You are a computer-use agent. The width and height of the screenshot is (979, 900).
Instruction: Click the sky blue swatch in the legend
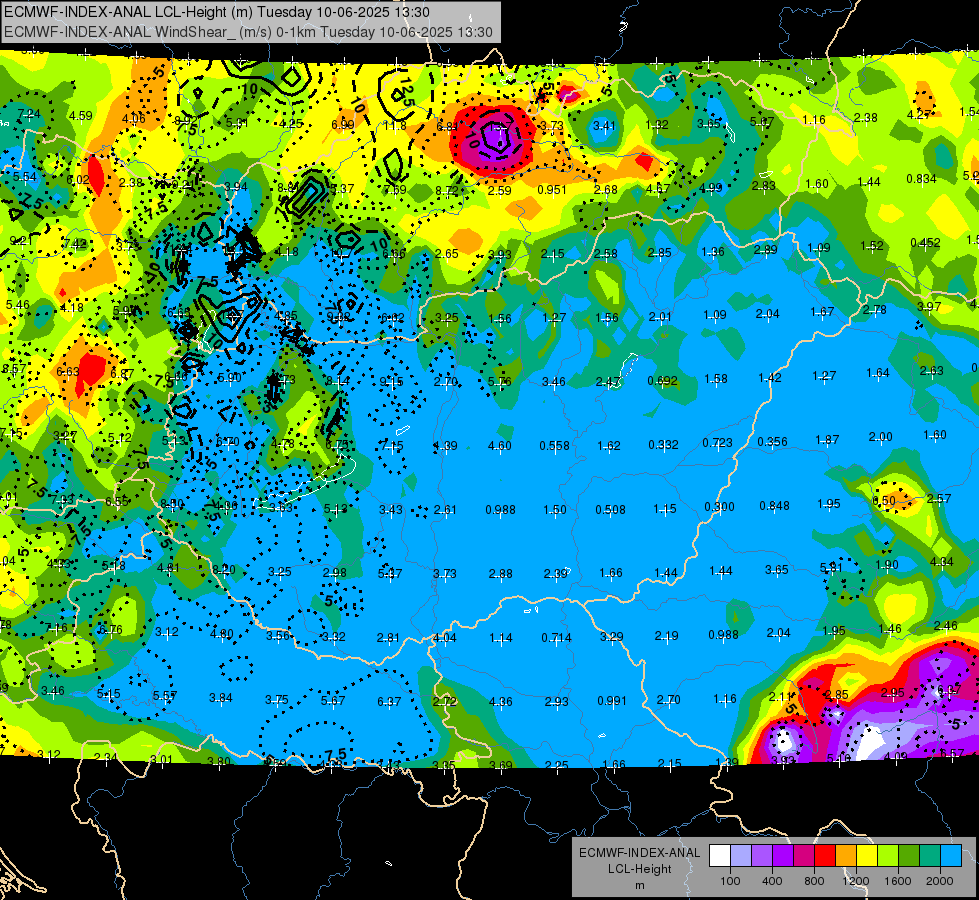[x=950, y=856]
